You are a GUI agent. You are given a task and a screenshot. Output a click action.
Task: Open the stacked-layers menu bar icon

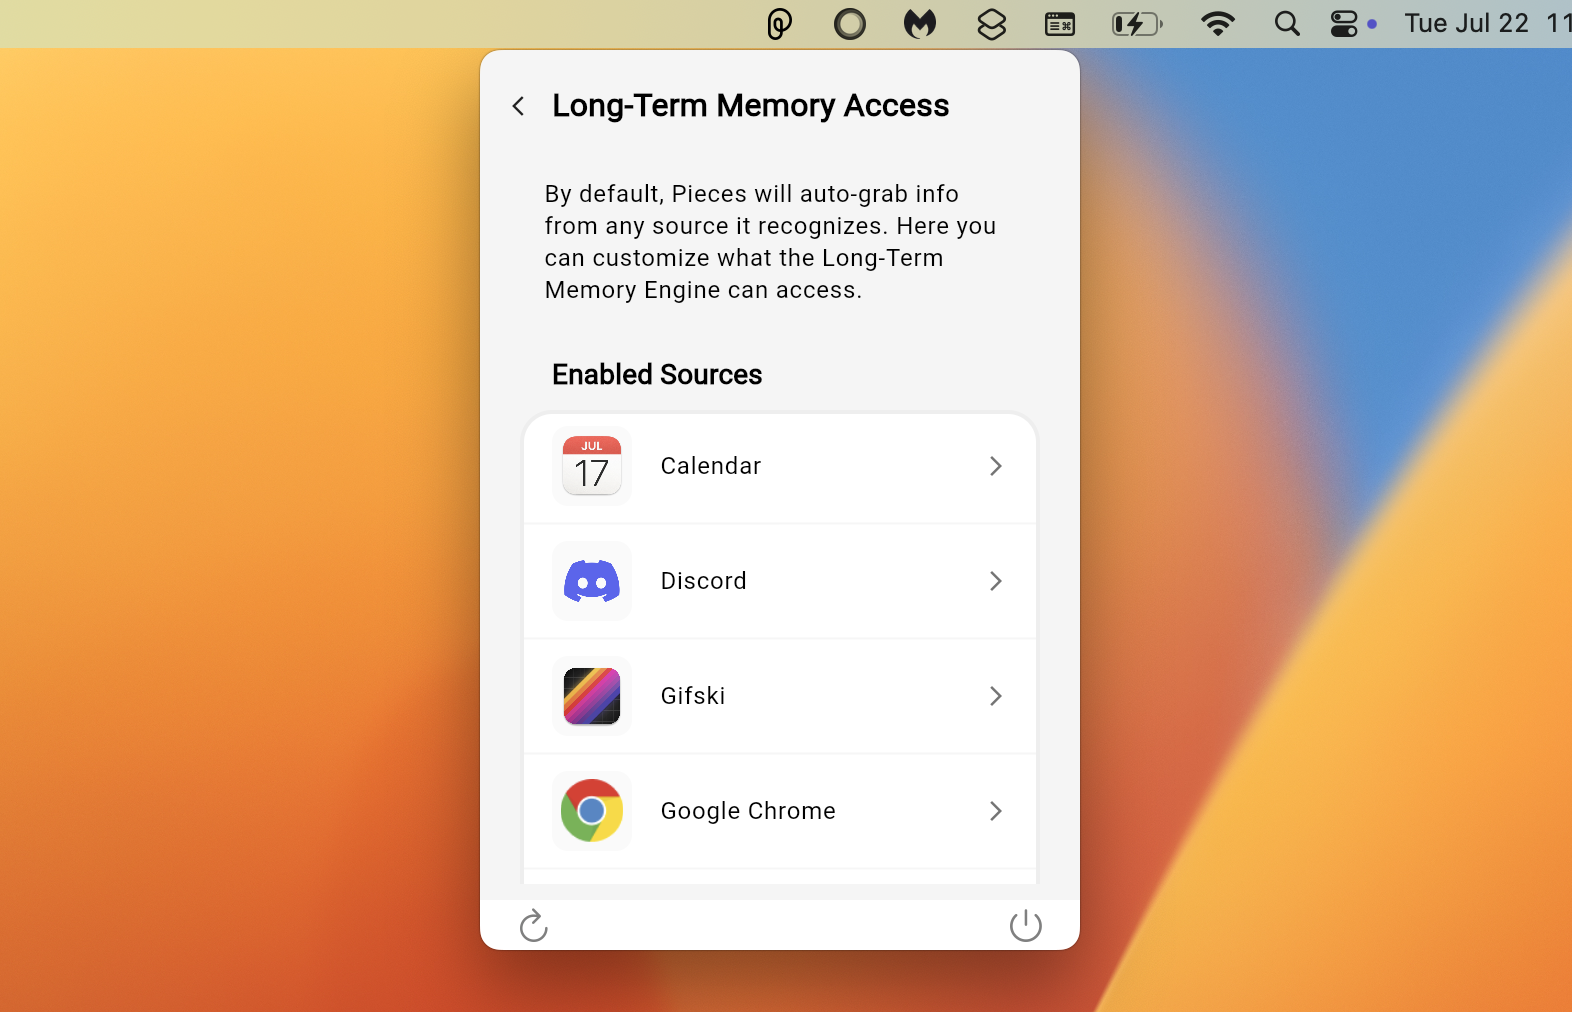(992, 24)
